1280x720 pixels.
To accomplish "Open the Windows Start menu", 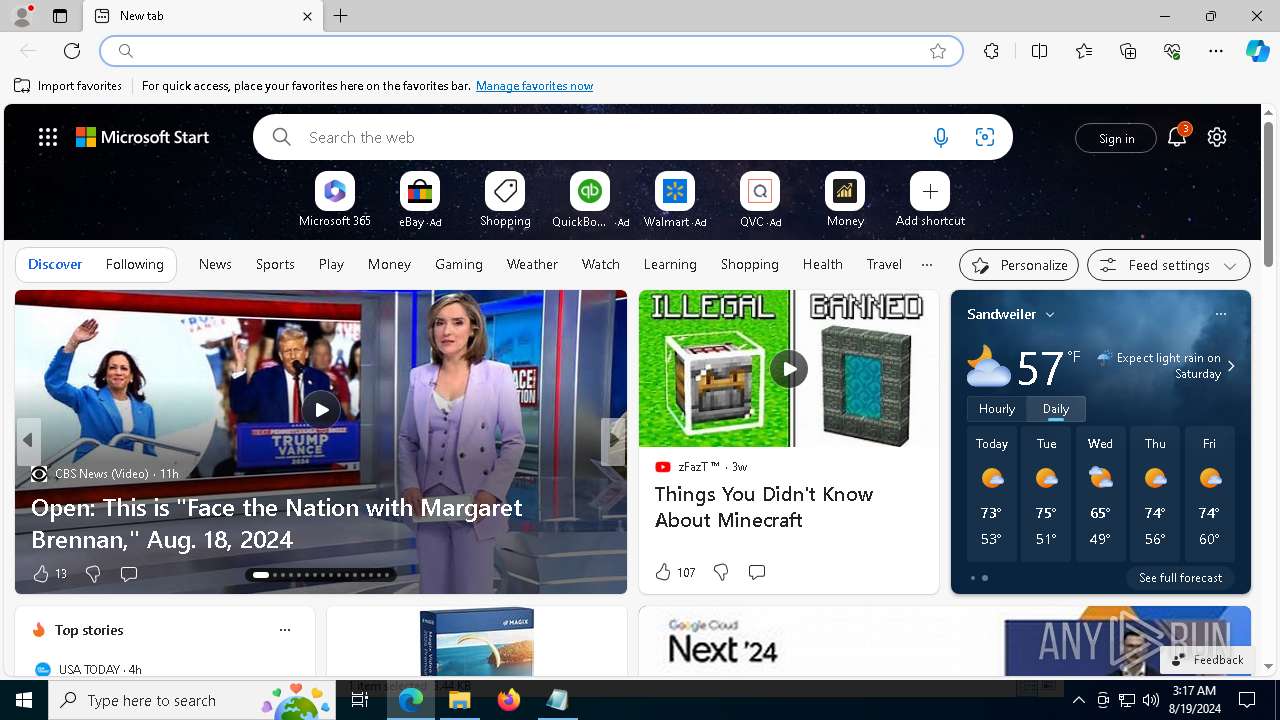I will (24, 700).
